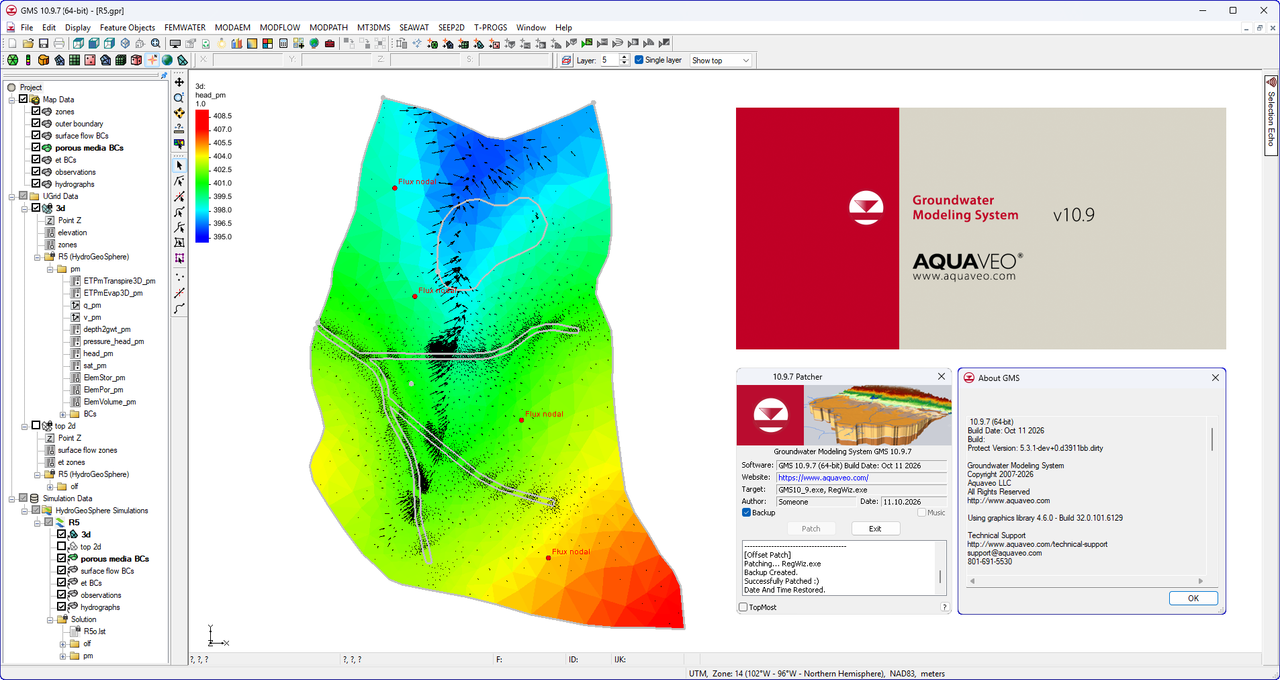Collapse the Map Data tree node
The width and height of the screenshot is (1280, 680).
[x=12, y=100]
